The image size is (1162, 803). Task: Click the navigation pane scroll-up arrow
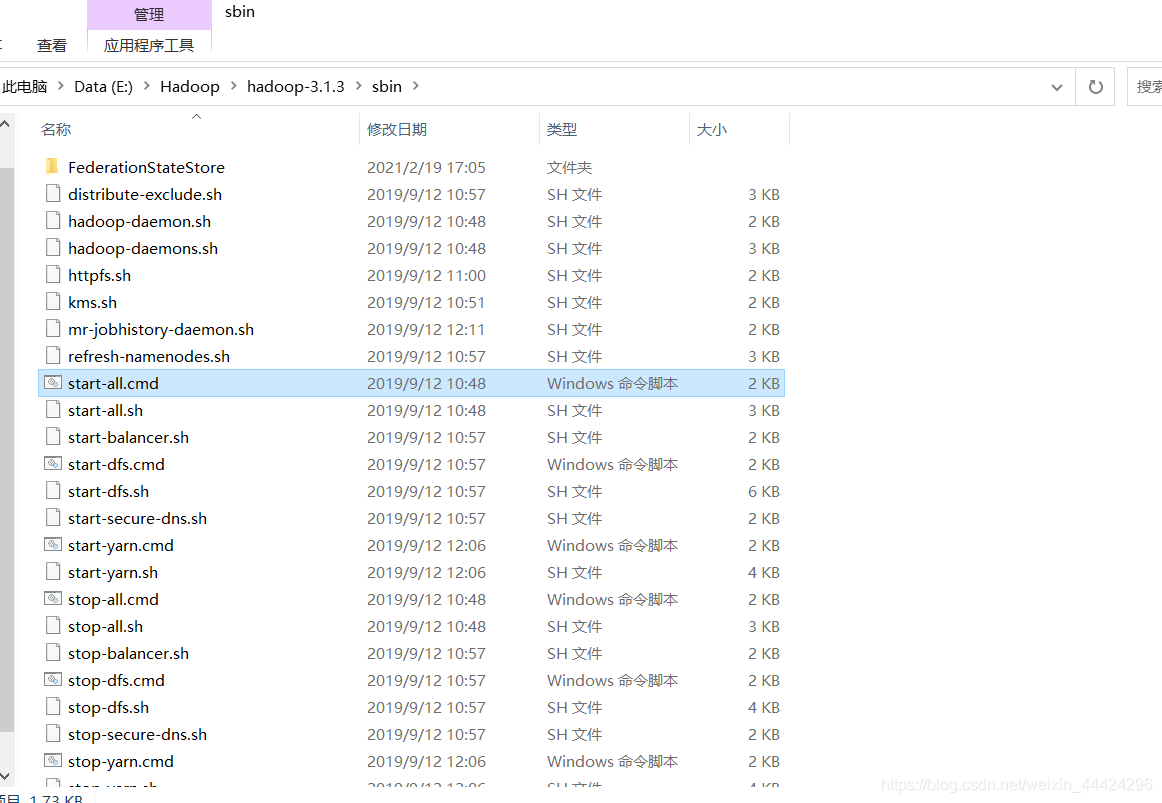[6, 124]
